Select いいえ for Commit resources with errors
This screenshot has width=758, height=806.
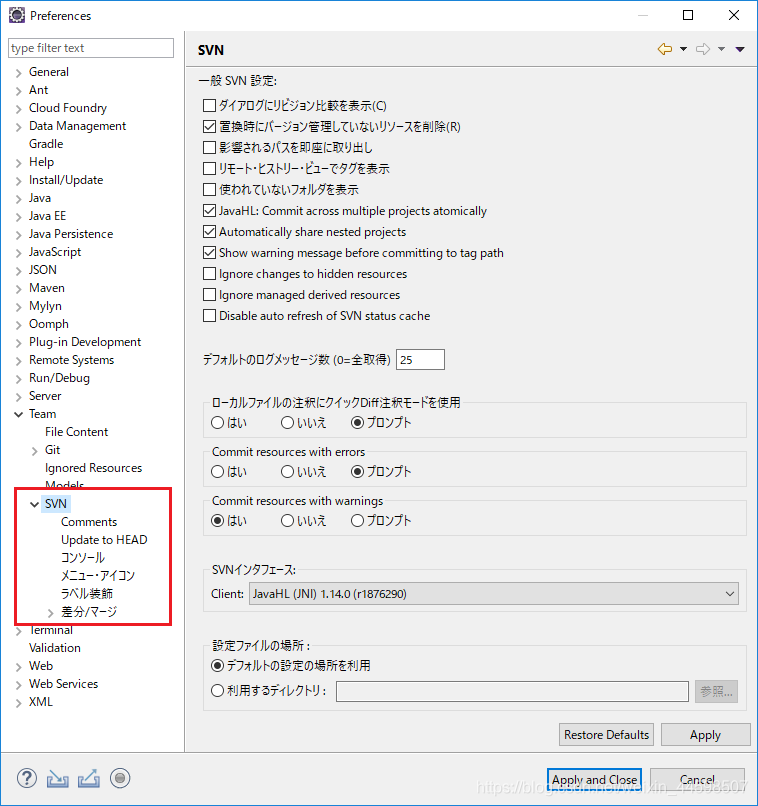(x=287, y=471)
